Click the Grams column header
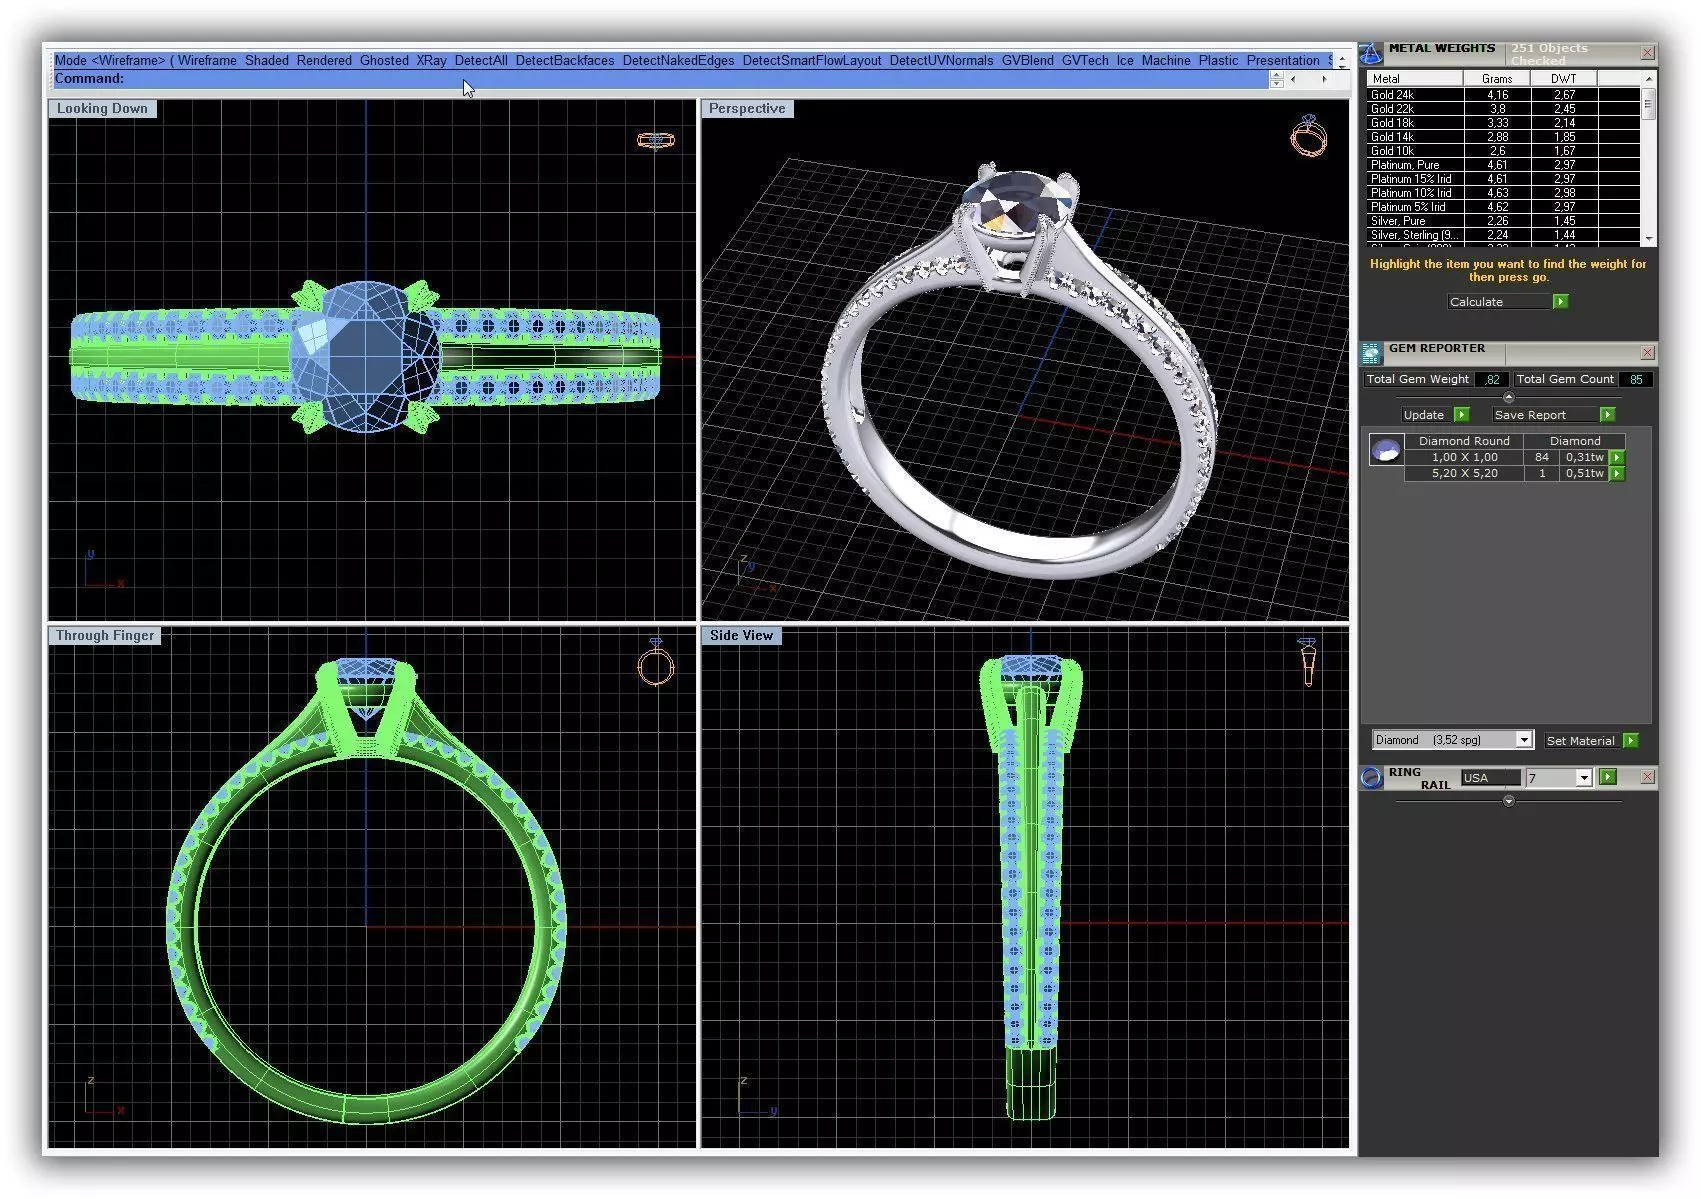Screen dimensions: 1701x1199 pos(1496,78)
